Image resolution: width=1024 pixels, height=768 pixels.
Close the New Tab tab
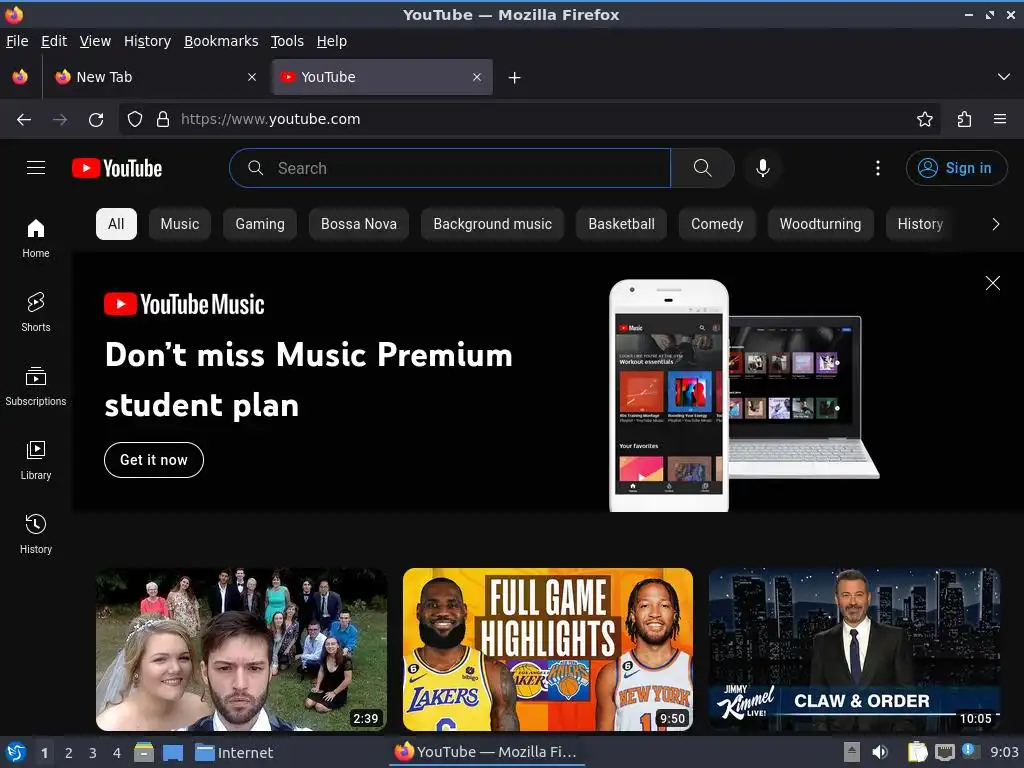tap(252, 77)
